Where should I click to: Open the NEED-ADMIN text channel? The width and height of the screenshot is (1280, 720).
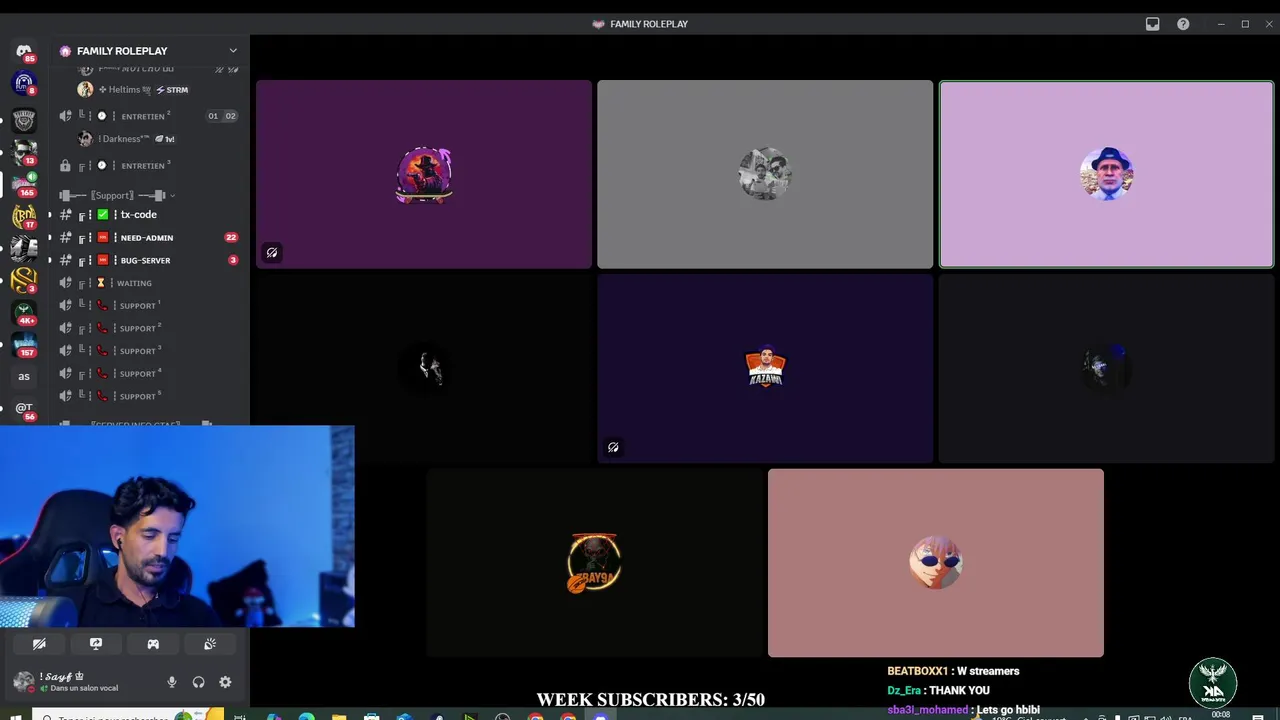pos(149,238)
